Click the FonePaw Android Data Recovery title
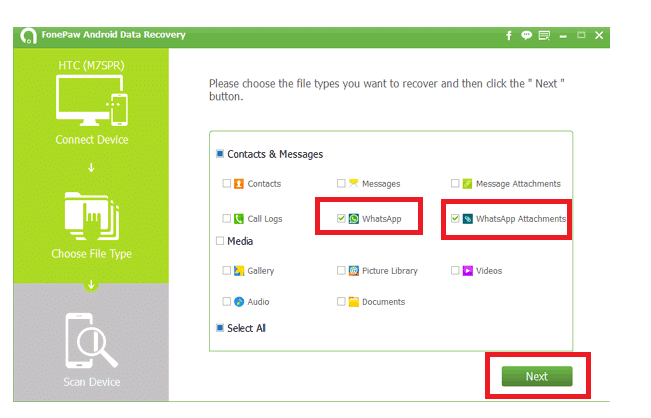The image size is (651, 418). (x=113, y=35)
